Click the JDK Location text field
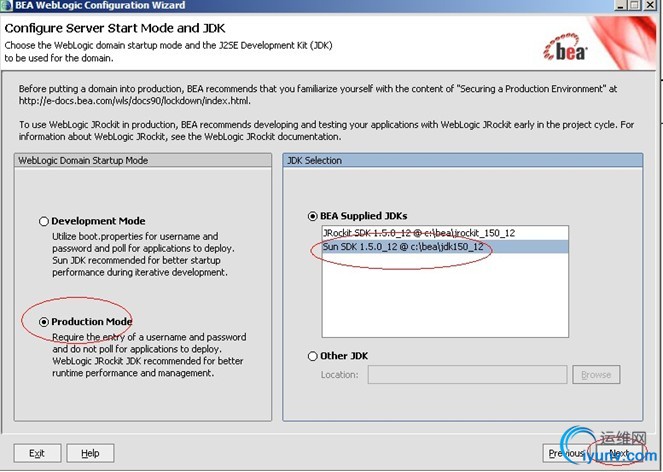 pos(467,375)
